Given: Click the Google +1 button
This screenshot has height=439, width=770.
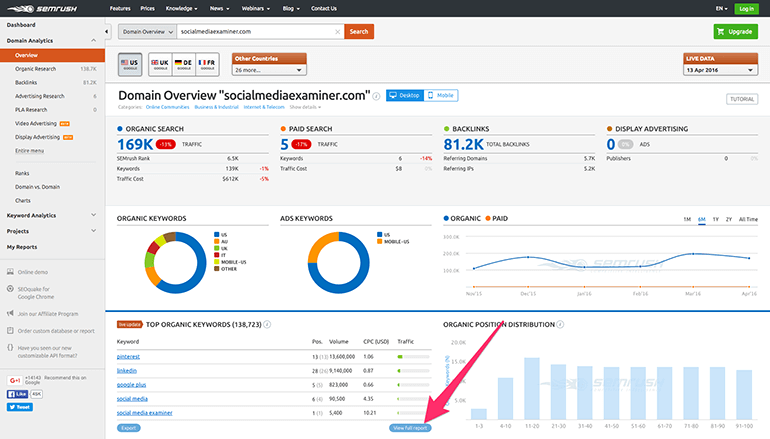Looking at the screenshot, I should pos(14,380).
